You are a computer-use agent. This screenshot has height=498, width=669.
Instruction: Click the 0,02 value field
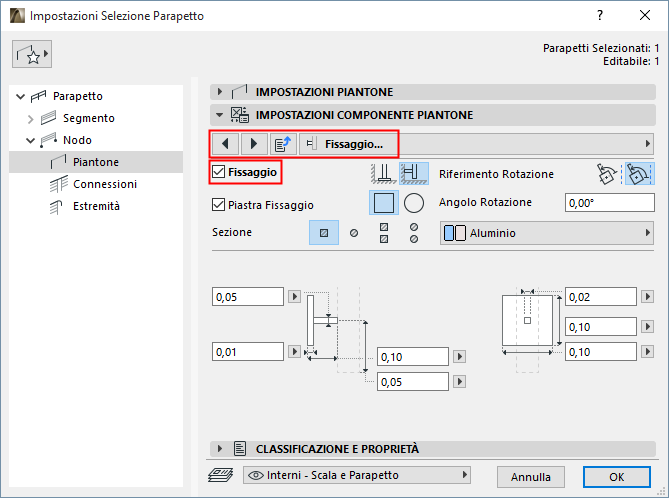601,297
